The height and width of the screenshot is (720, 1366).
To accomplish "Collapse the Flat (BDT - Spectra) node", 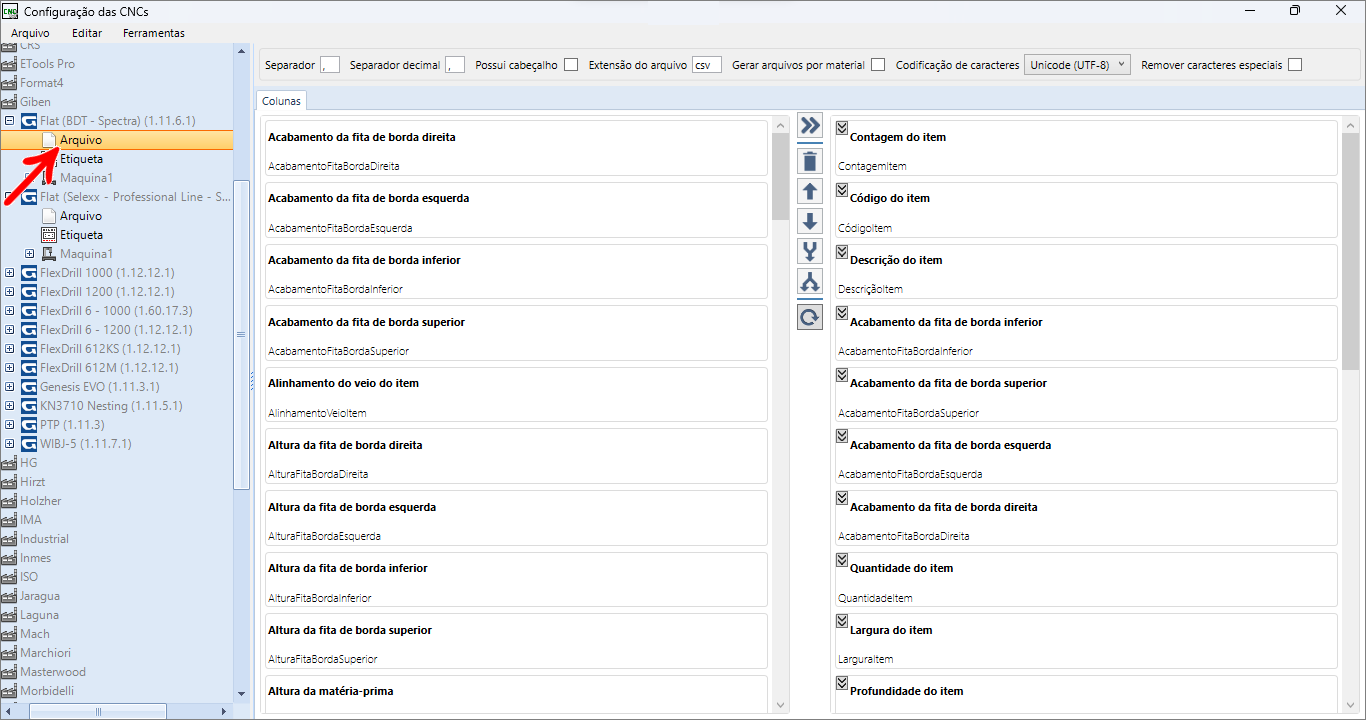I will click(10, 121).
